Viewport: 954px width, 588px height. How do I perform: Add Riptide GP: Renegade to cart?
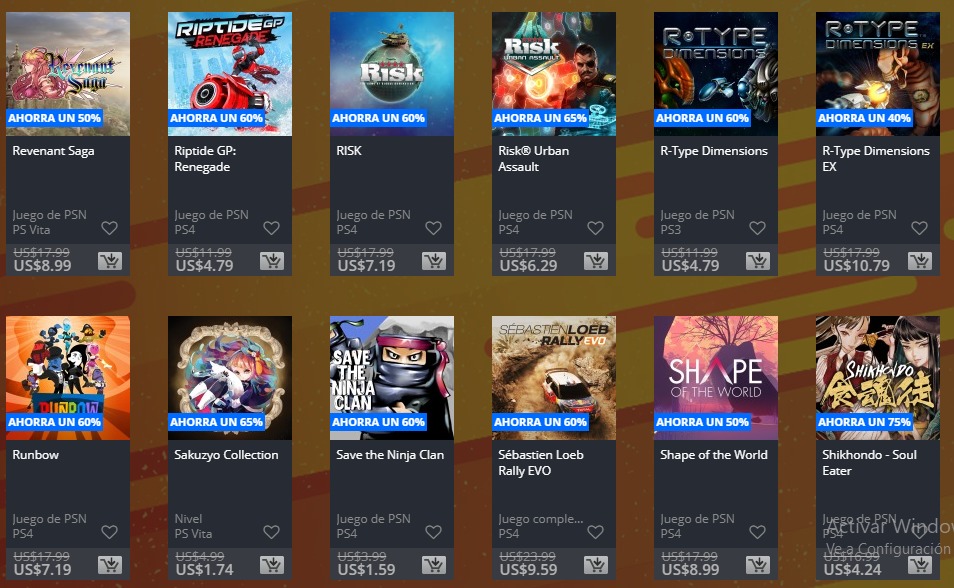click(x=272, y=261)
